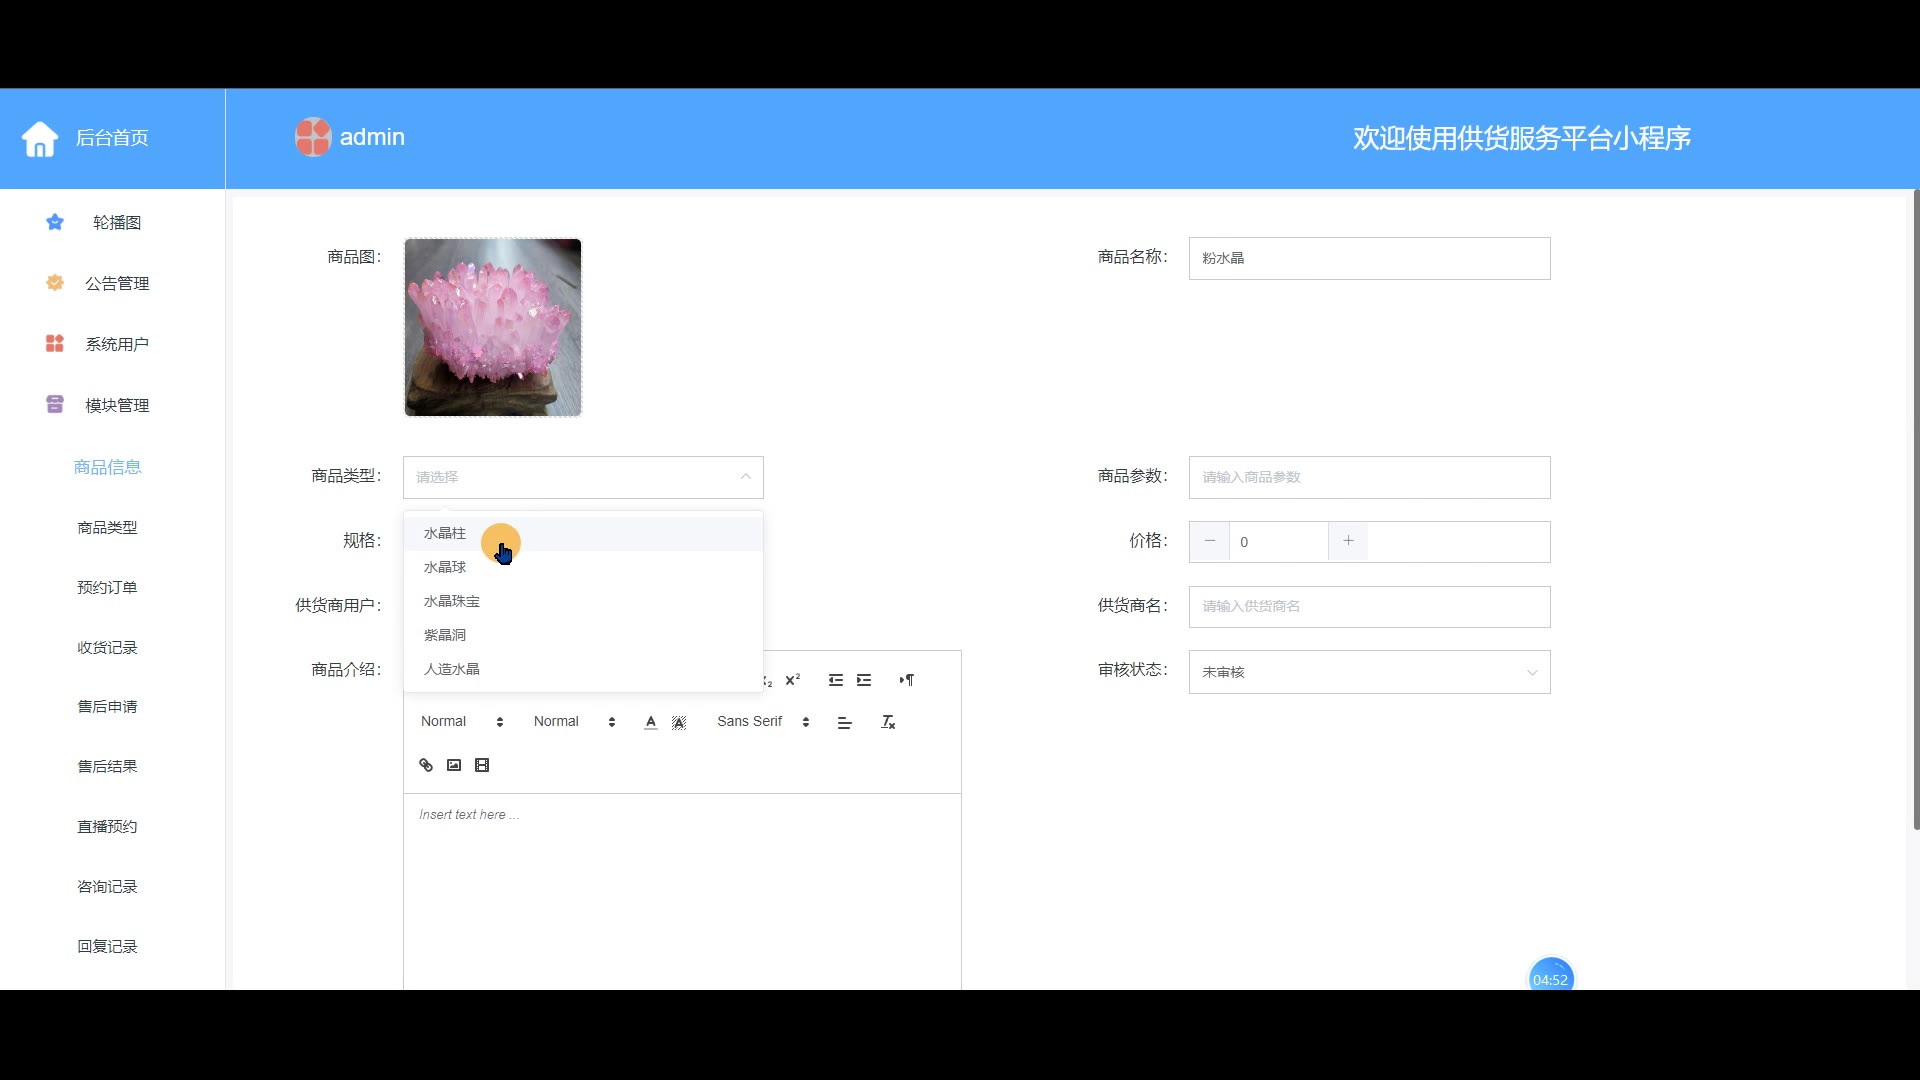Click the admin avatar icon
1920x1080 pixels.
click(313, 137)
